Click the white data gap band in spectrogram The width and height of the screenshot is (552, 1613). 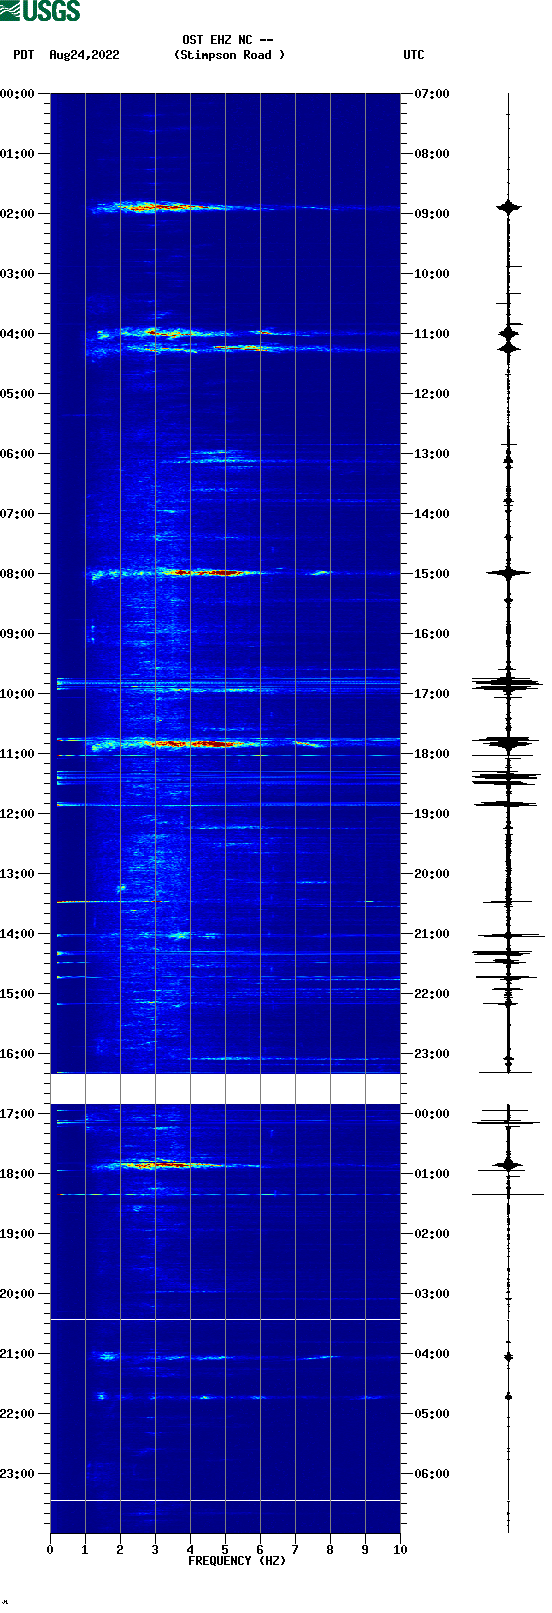coord(225,1089)
